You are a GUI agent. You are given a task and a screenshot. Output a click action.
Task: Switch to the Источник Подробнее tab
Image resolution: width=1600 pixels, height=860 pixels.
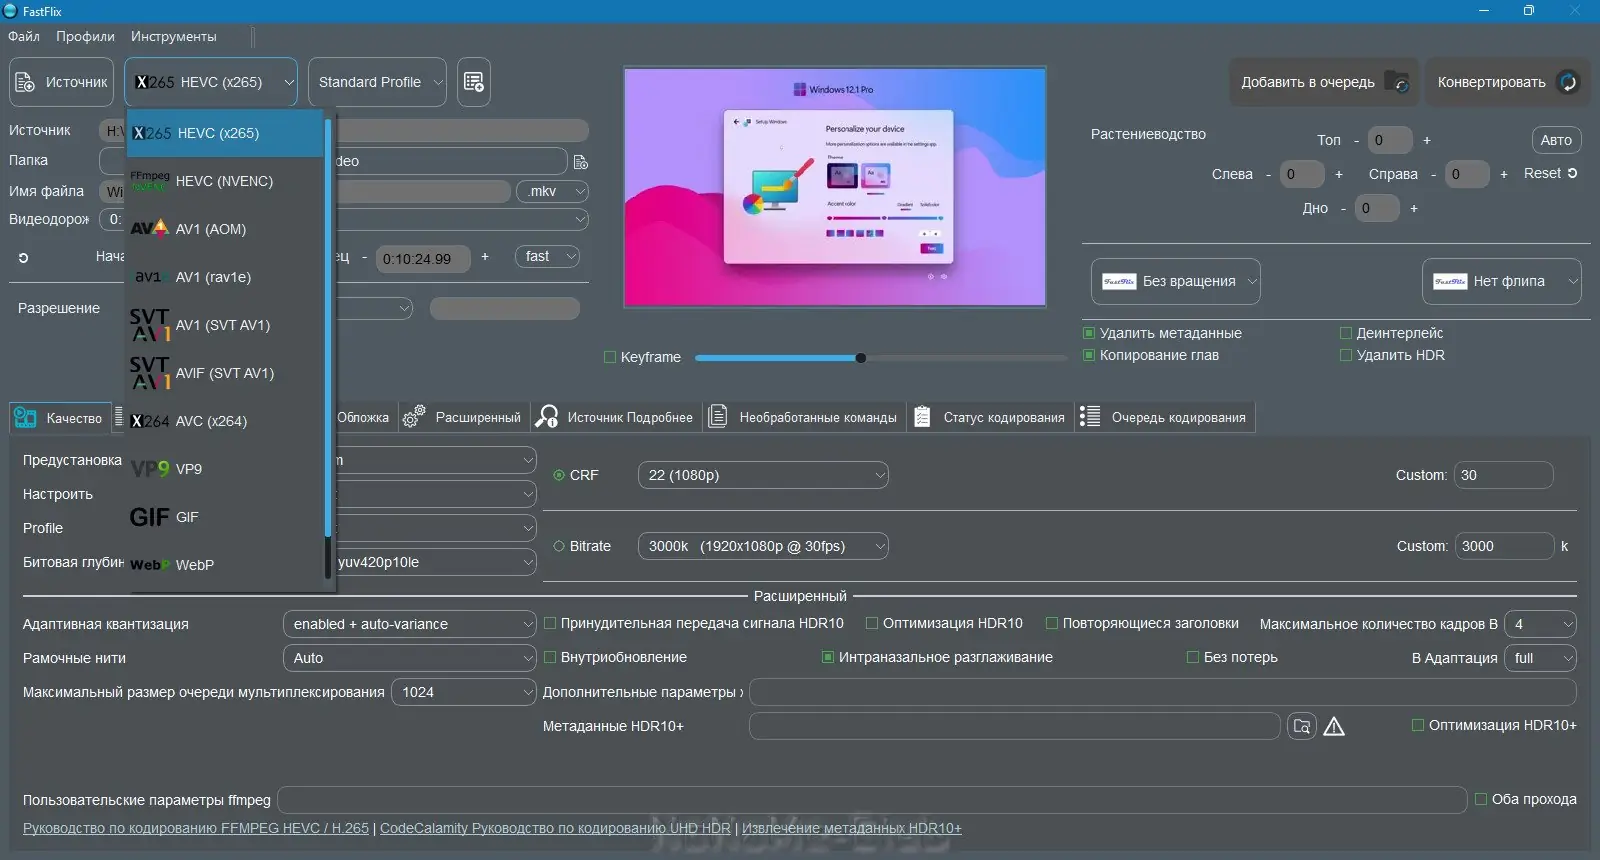pyautogui.click(x=616, y=417)
